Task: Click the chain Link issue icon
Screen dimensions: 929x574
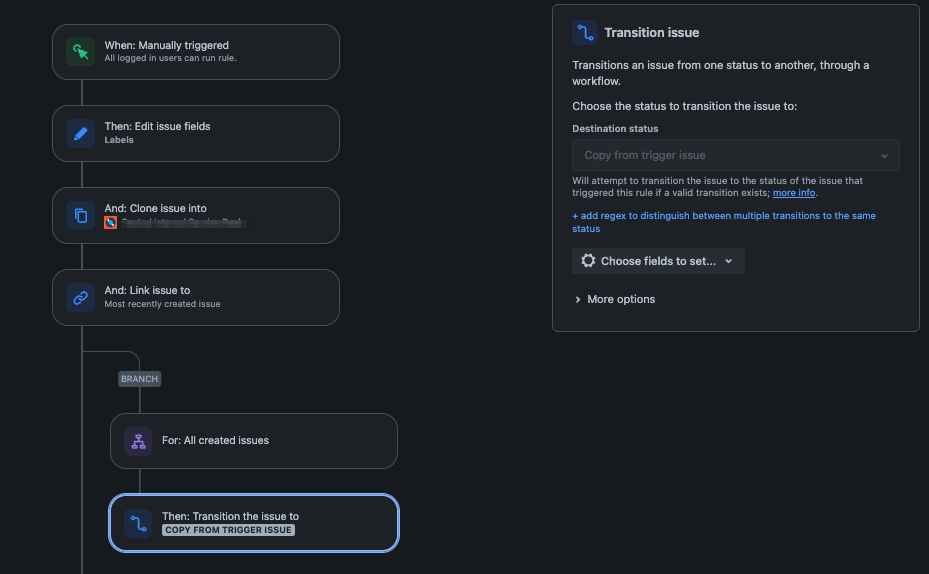Action: click(81, 297)
